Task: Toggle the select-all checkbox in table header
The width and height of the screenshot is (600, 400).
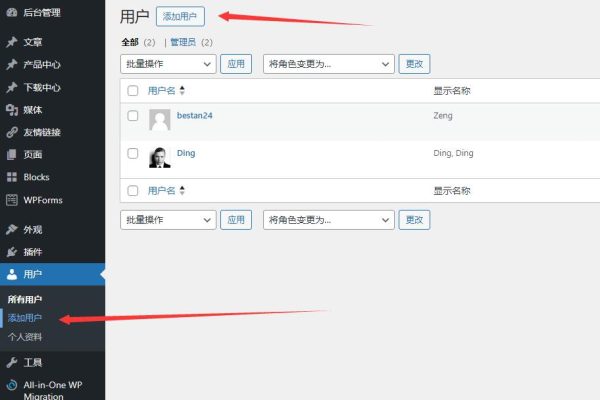Action: coord(133,91)
